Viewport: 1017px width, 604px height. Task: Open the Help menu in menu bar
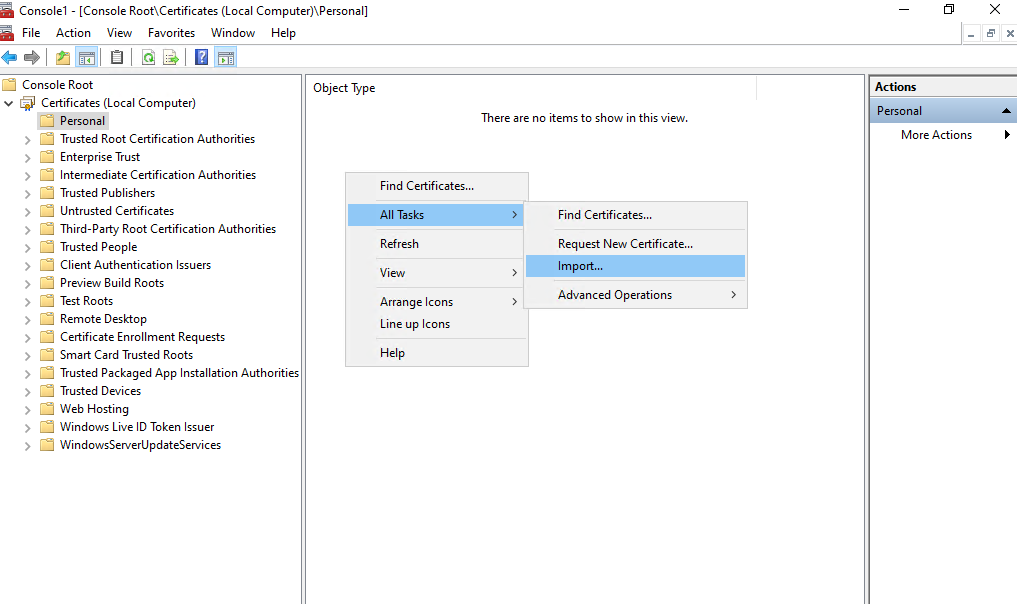pyautogui.click(x=283, y=32)
